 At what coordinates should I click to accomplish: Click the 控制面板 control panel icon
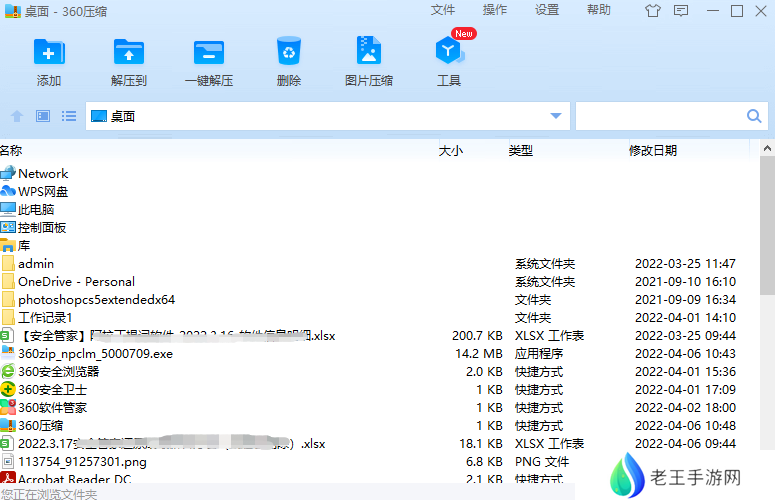point(8,227)
